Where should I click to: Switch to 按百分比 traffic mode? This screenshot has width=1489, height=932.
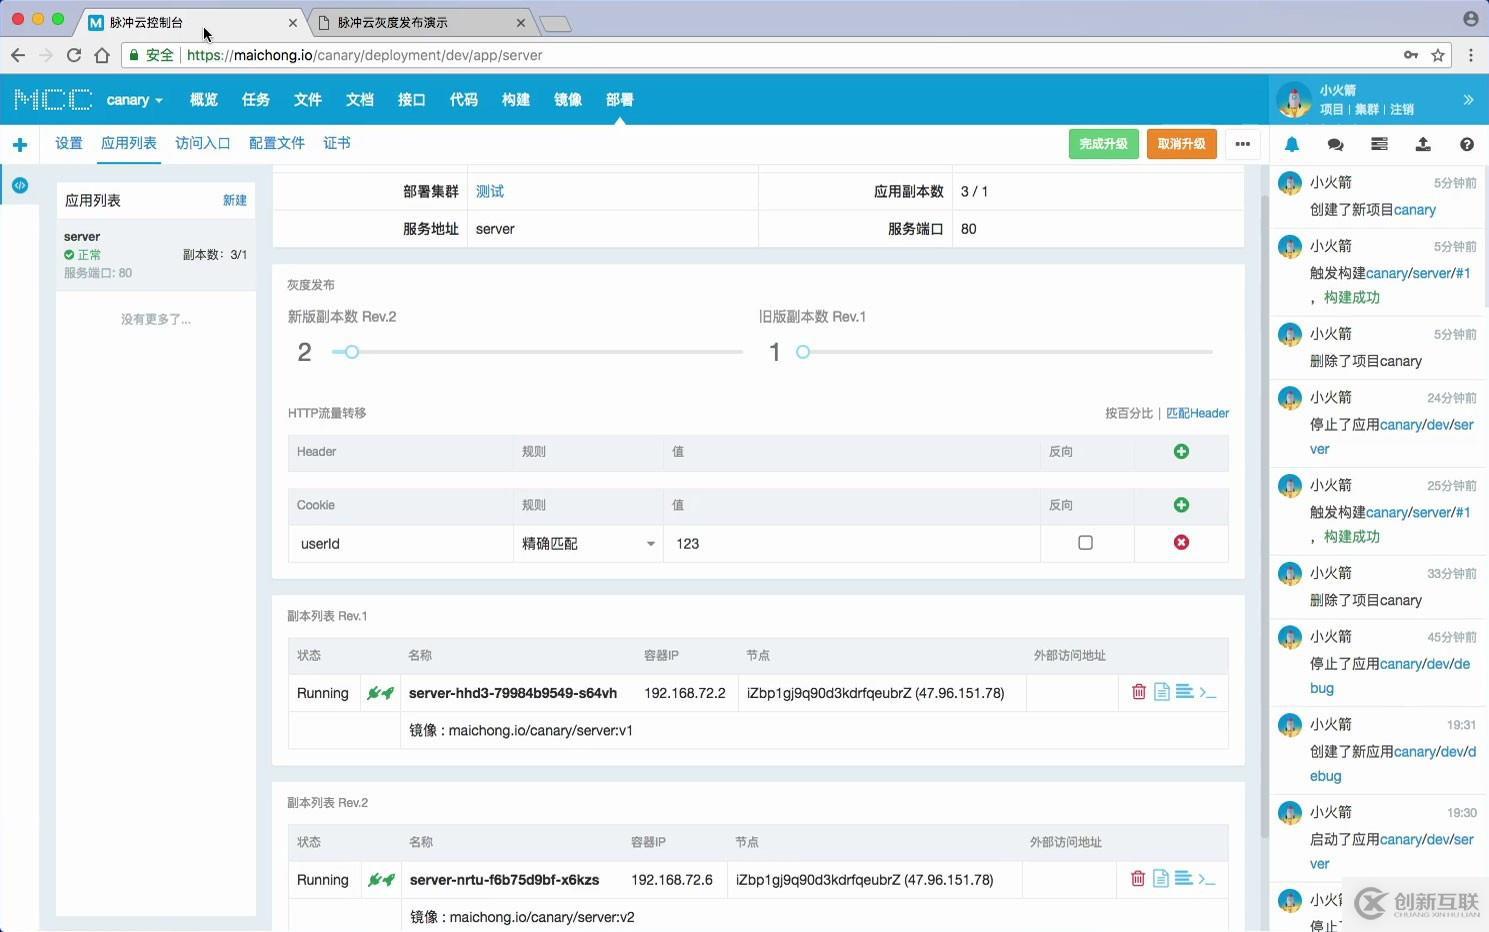coord(1129,413)
